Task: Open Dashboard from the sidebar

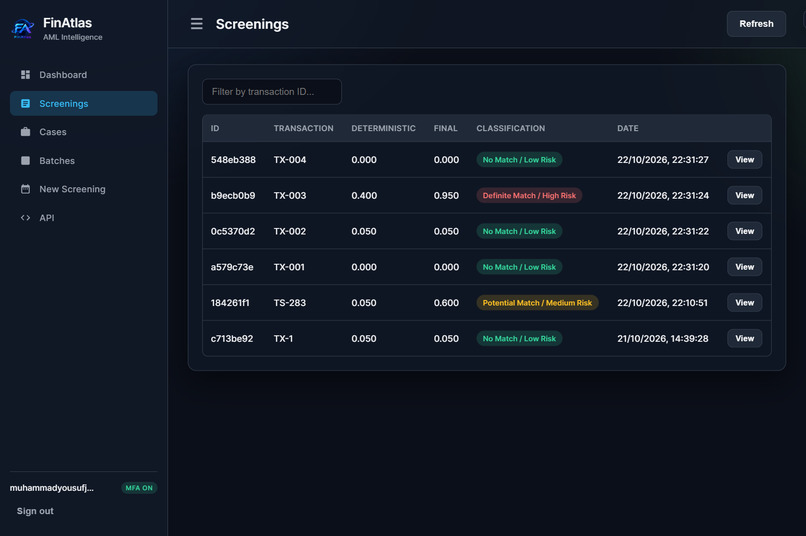Action: click(x=84, y=75)
